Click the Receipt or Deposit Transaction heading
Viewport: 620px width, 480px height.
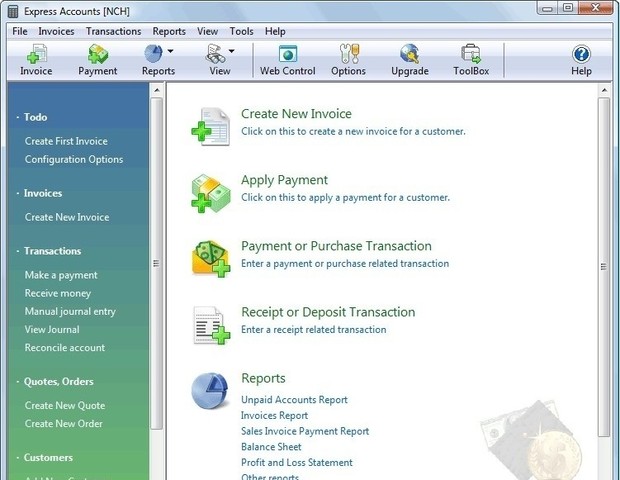[x=328, y=312]
